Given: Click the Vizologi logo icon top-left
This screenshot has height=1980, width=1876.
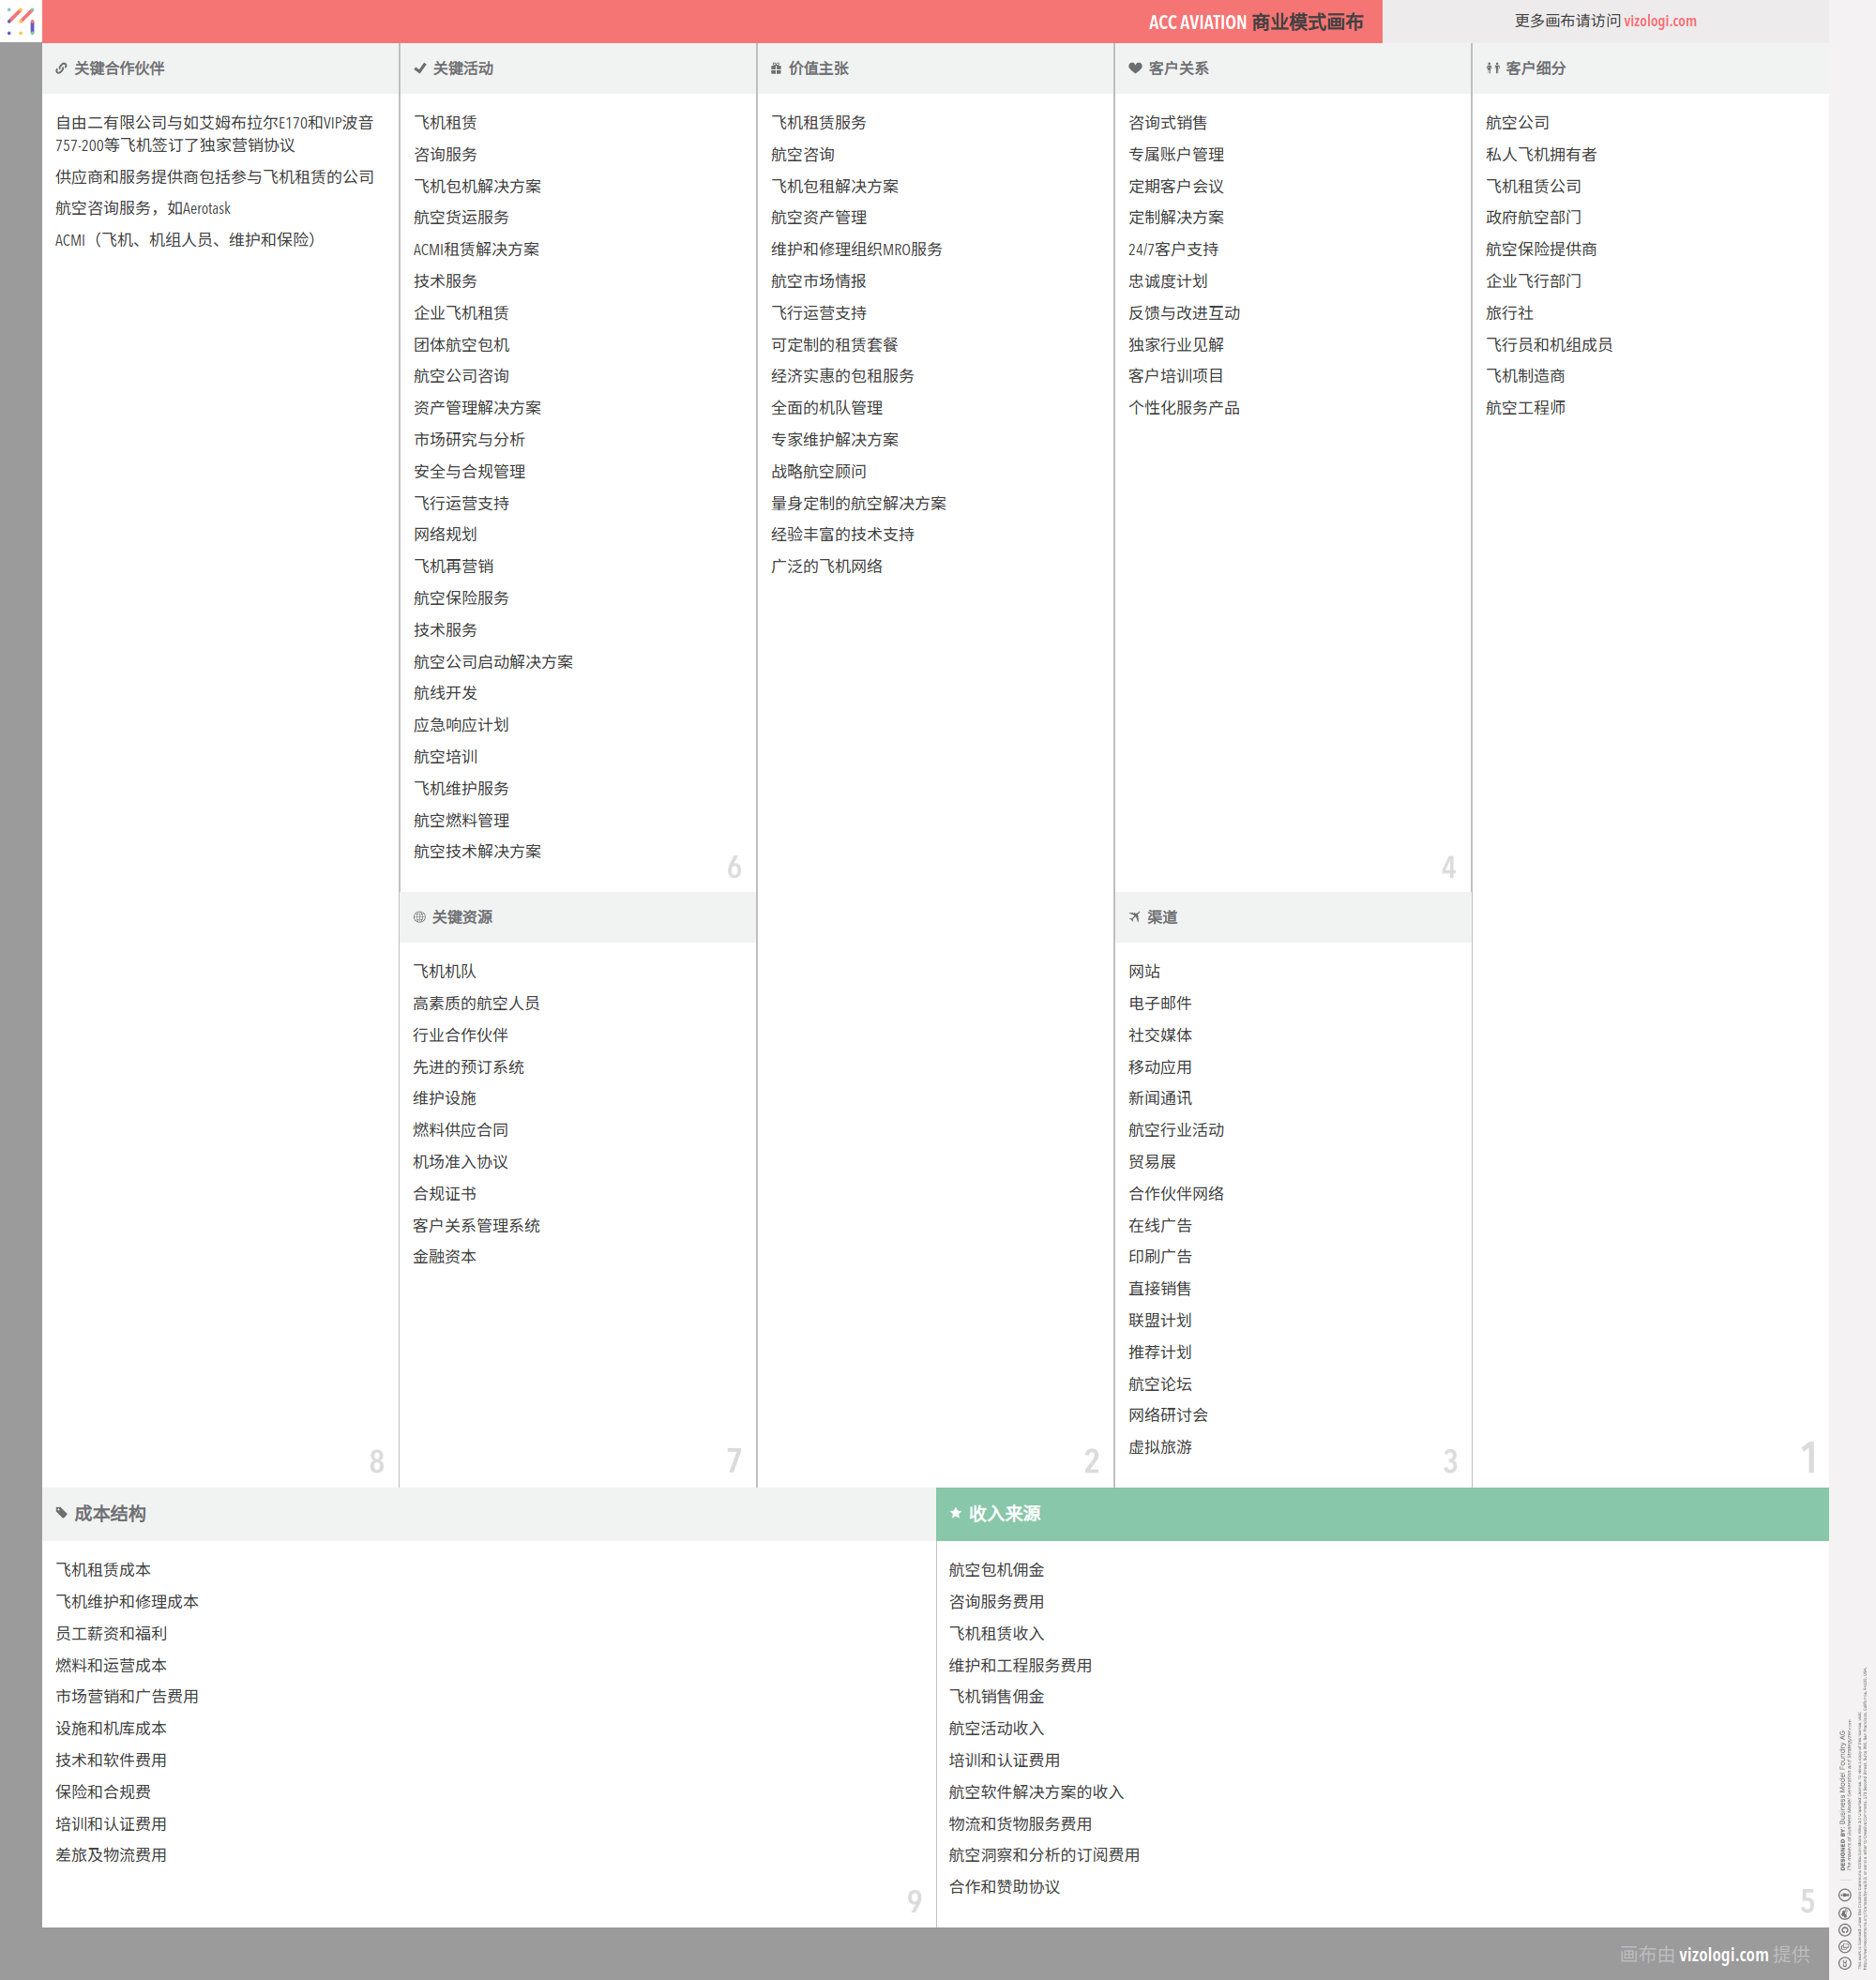Looking at the screenshot, I should (20, 20).
